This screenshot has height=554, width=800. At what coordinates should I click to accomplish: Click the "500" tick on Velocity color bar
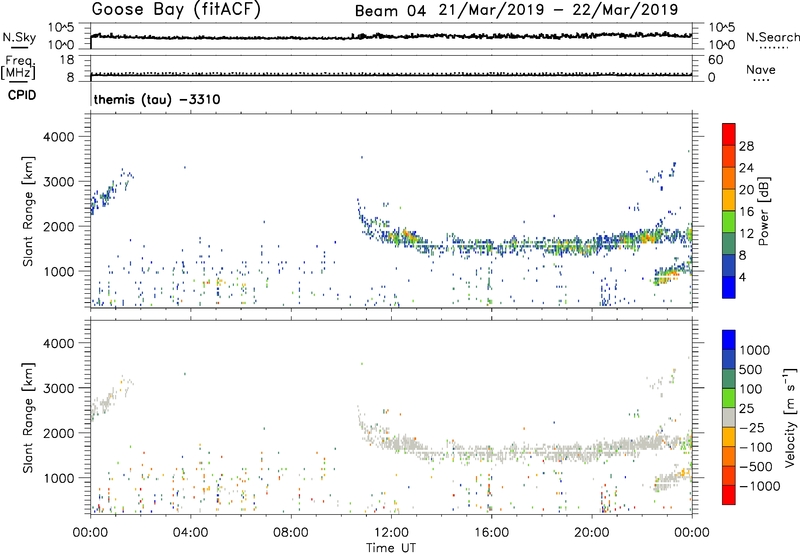[751, 370]
